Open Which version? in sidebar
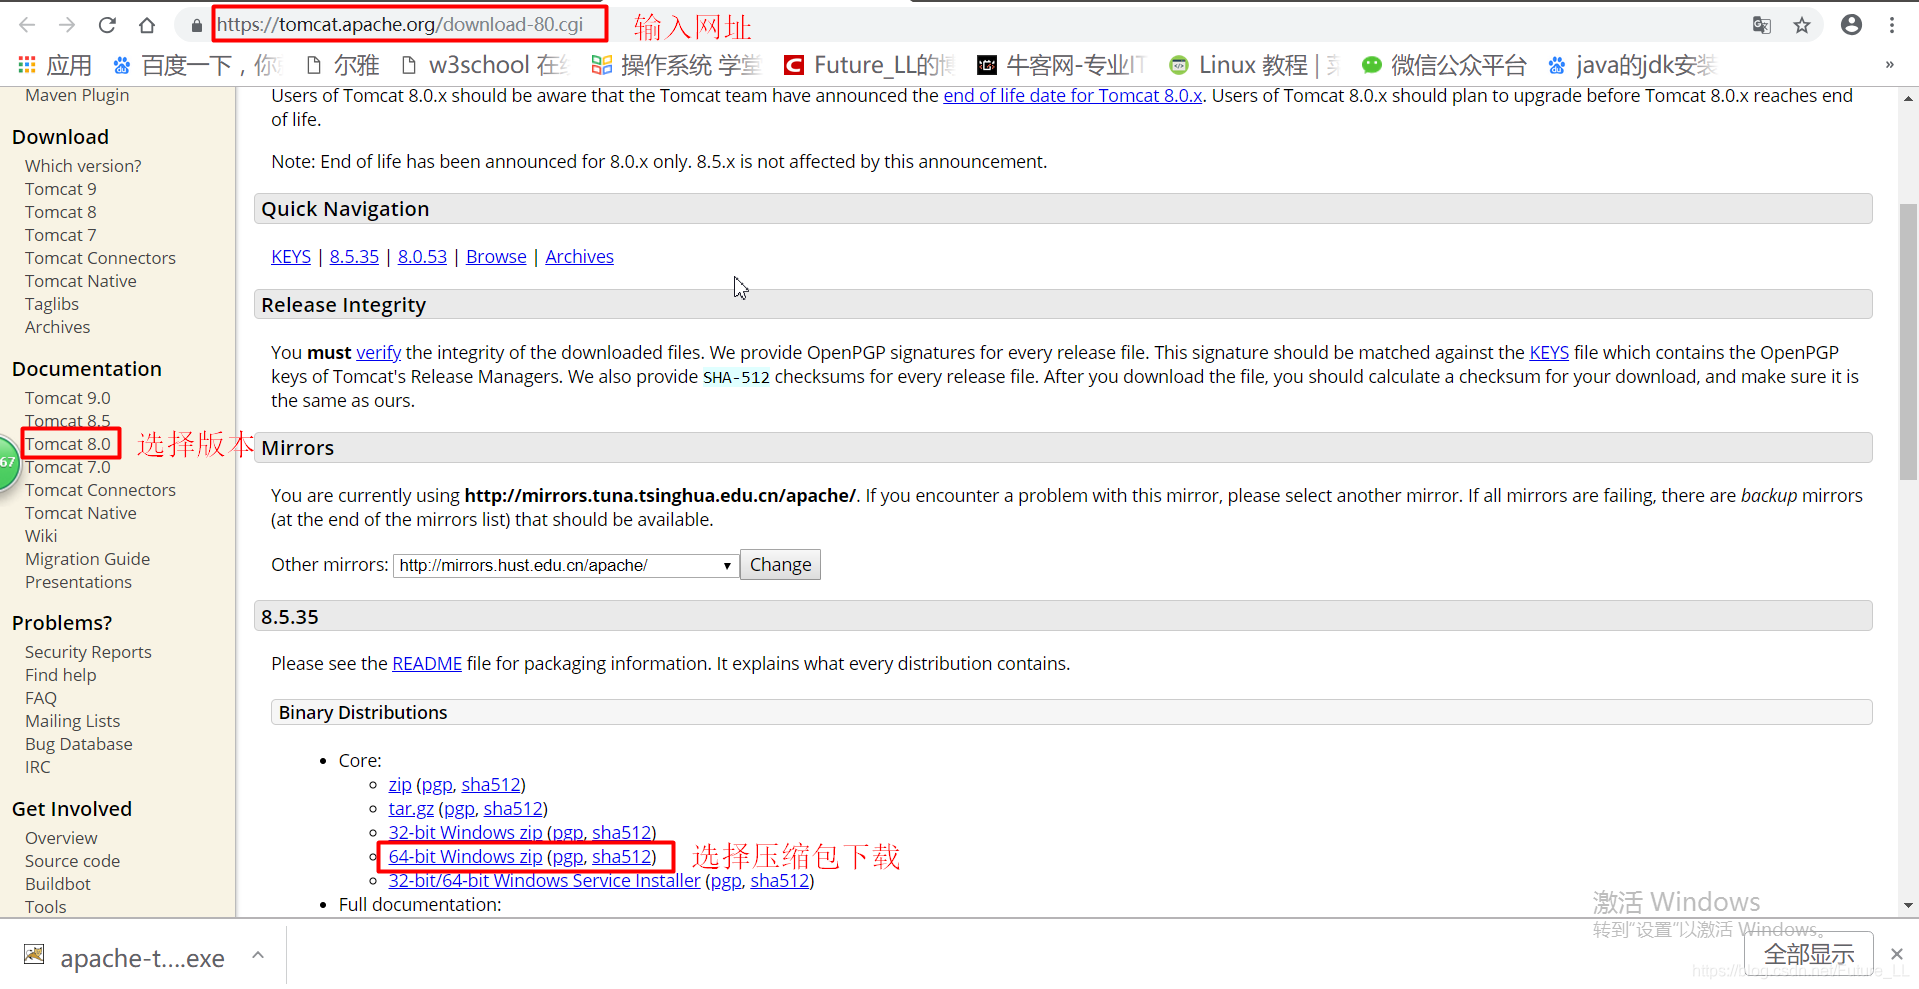The height and width of the screenshot is (989, 1919). click(x=83, y=166)
